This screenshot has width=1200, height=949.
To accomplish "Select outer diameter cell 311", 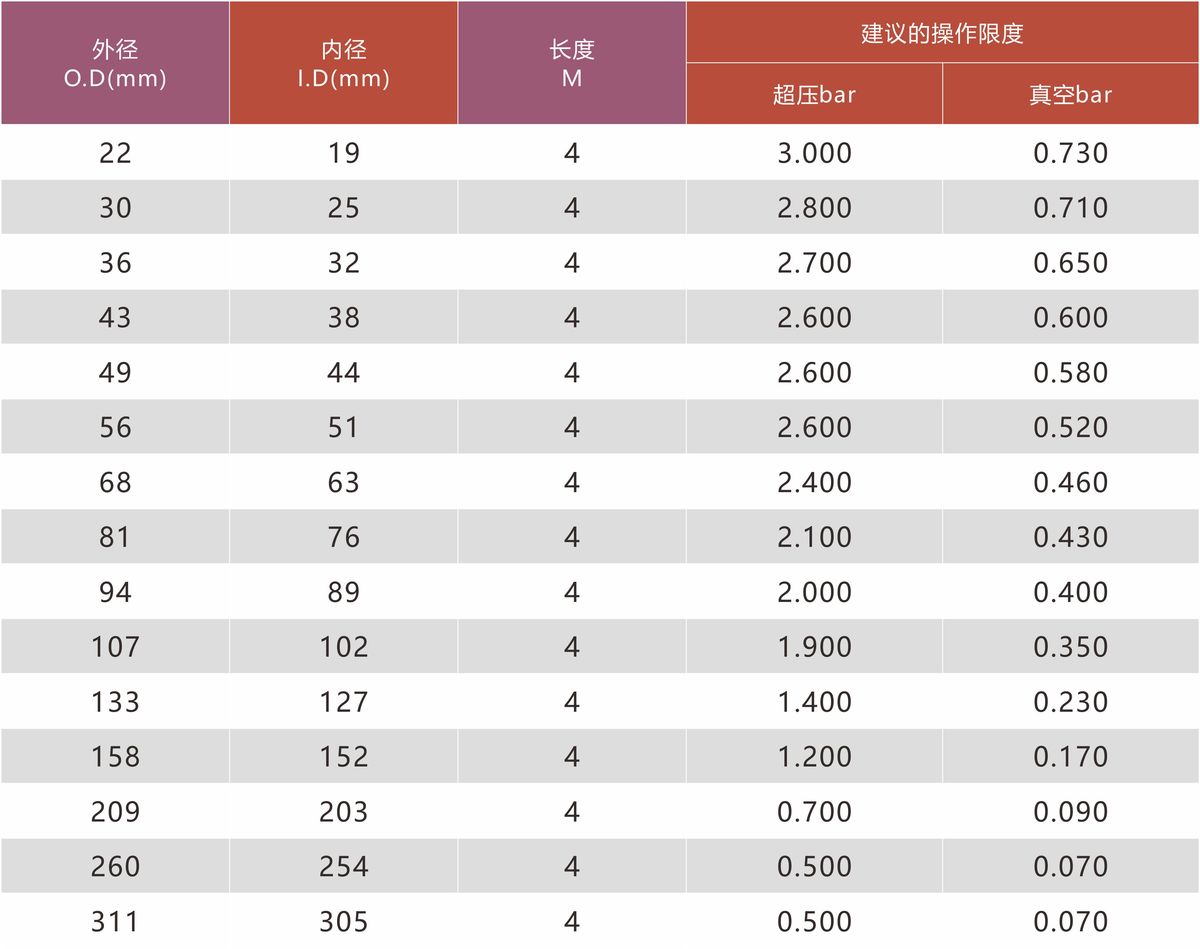I will (115, 921).
